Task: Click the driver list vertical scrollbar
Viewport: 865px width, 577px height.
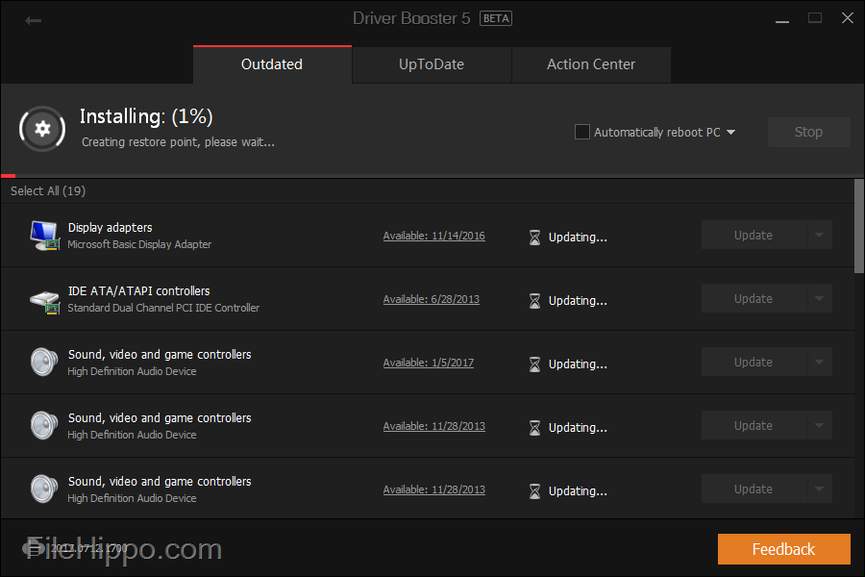Action: (x=859, y=226)
